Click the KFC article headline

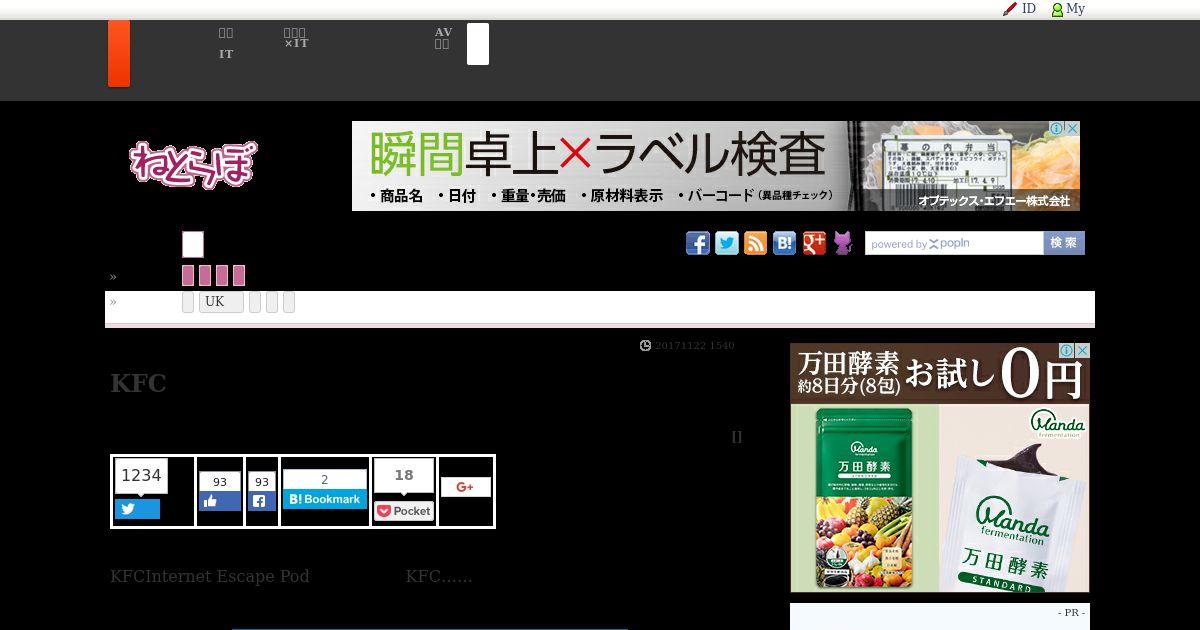pos(138,384)
